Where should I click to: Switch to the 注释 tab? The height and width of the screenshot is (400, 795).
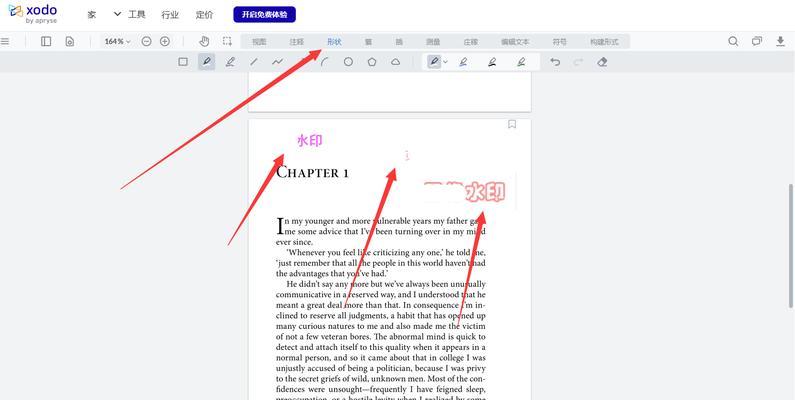(x=297, y=42)
